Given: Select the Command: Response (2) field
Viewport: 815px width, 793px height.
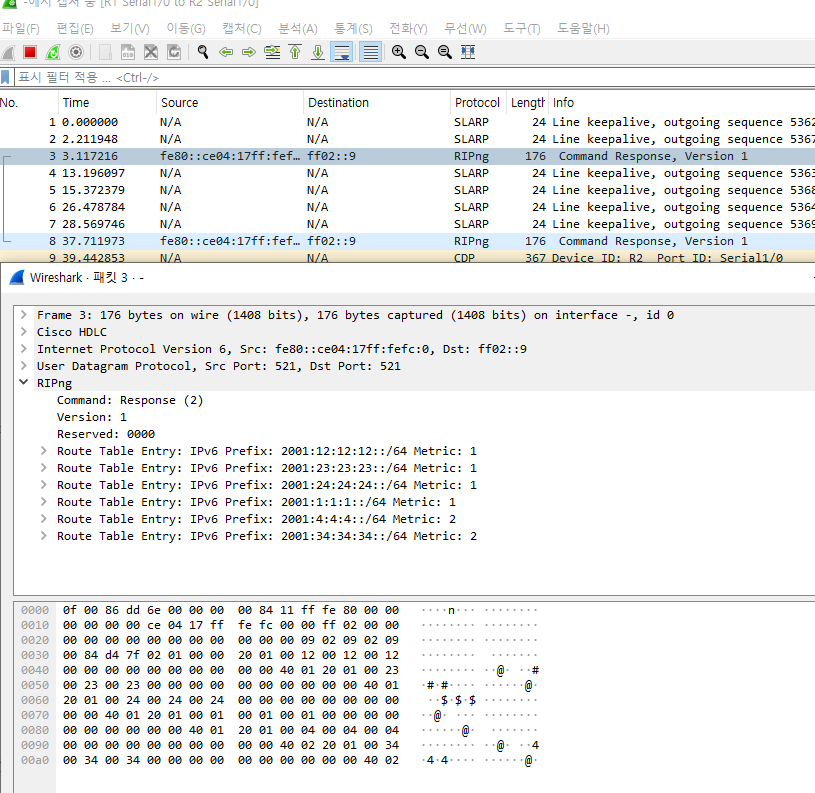Looking at the screenshot, I should pos(130,400).
